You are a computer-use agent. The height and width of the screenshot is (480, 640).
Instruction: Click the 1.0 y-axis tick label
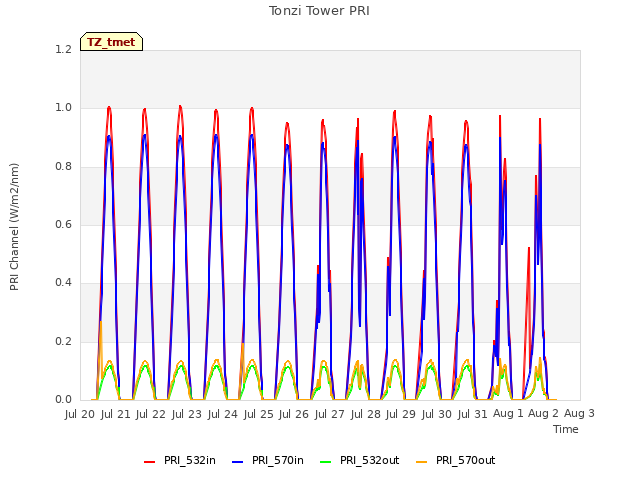tap(63, 108)
